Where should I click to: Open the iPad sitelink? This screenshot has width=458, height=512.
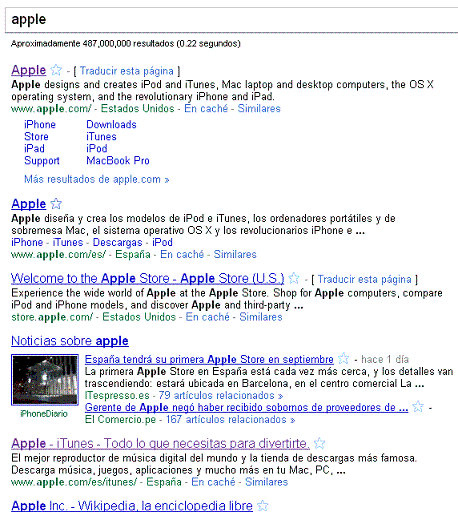coord(34,149)
